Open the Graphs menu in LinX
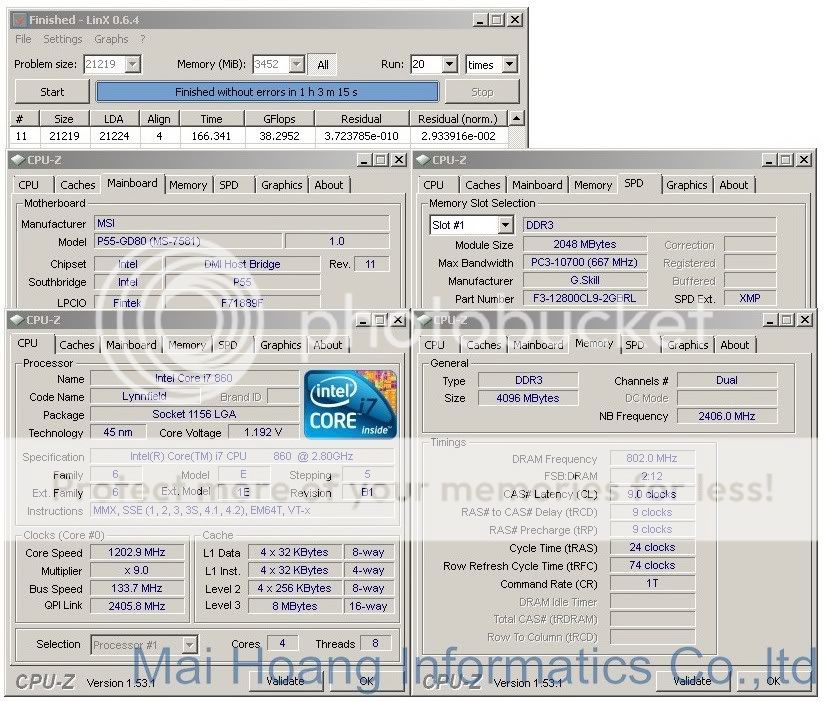 click(111, 39)
